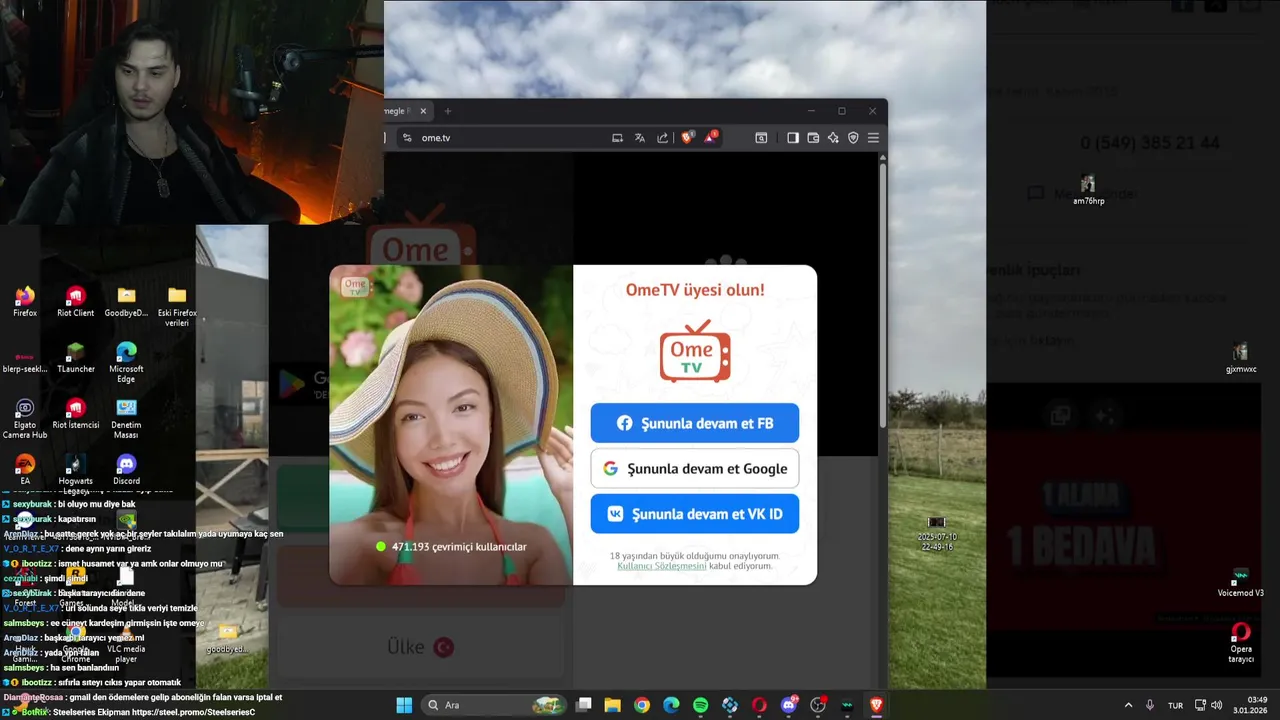Open Opera from the taskbar
This screenshot has width=1280, height=720.
pos(759,705)
